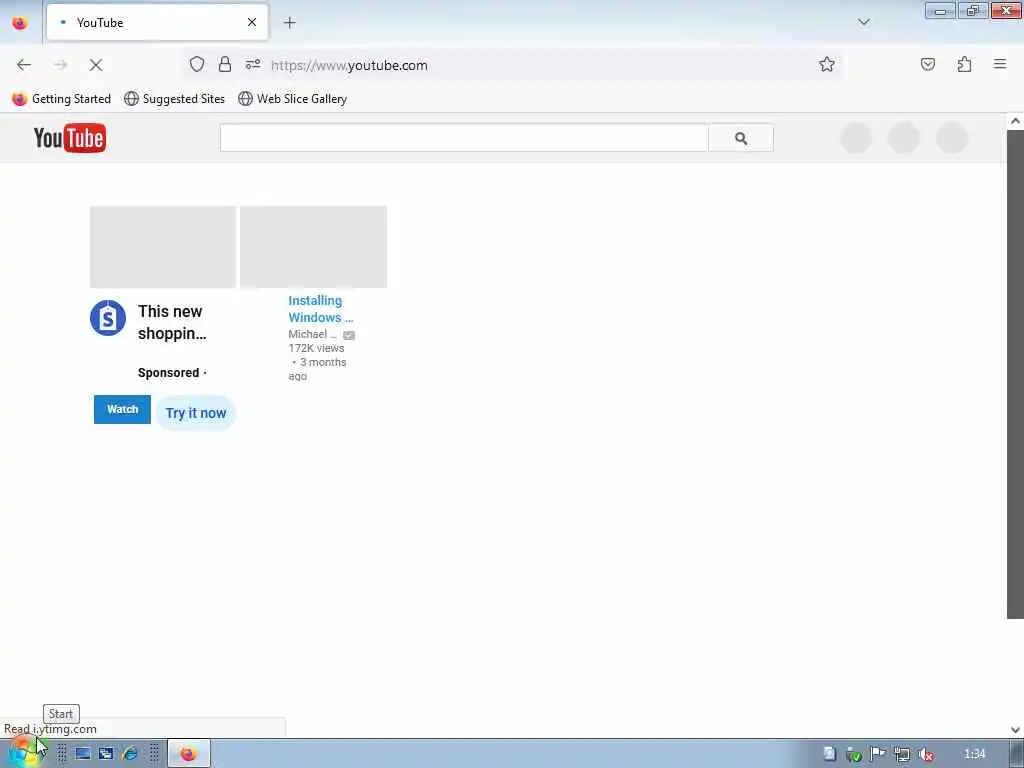Click the sponsored ad thumbnail placeholder
The image size is (1024, 768).
pos(163,247)
